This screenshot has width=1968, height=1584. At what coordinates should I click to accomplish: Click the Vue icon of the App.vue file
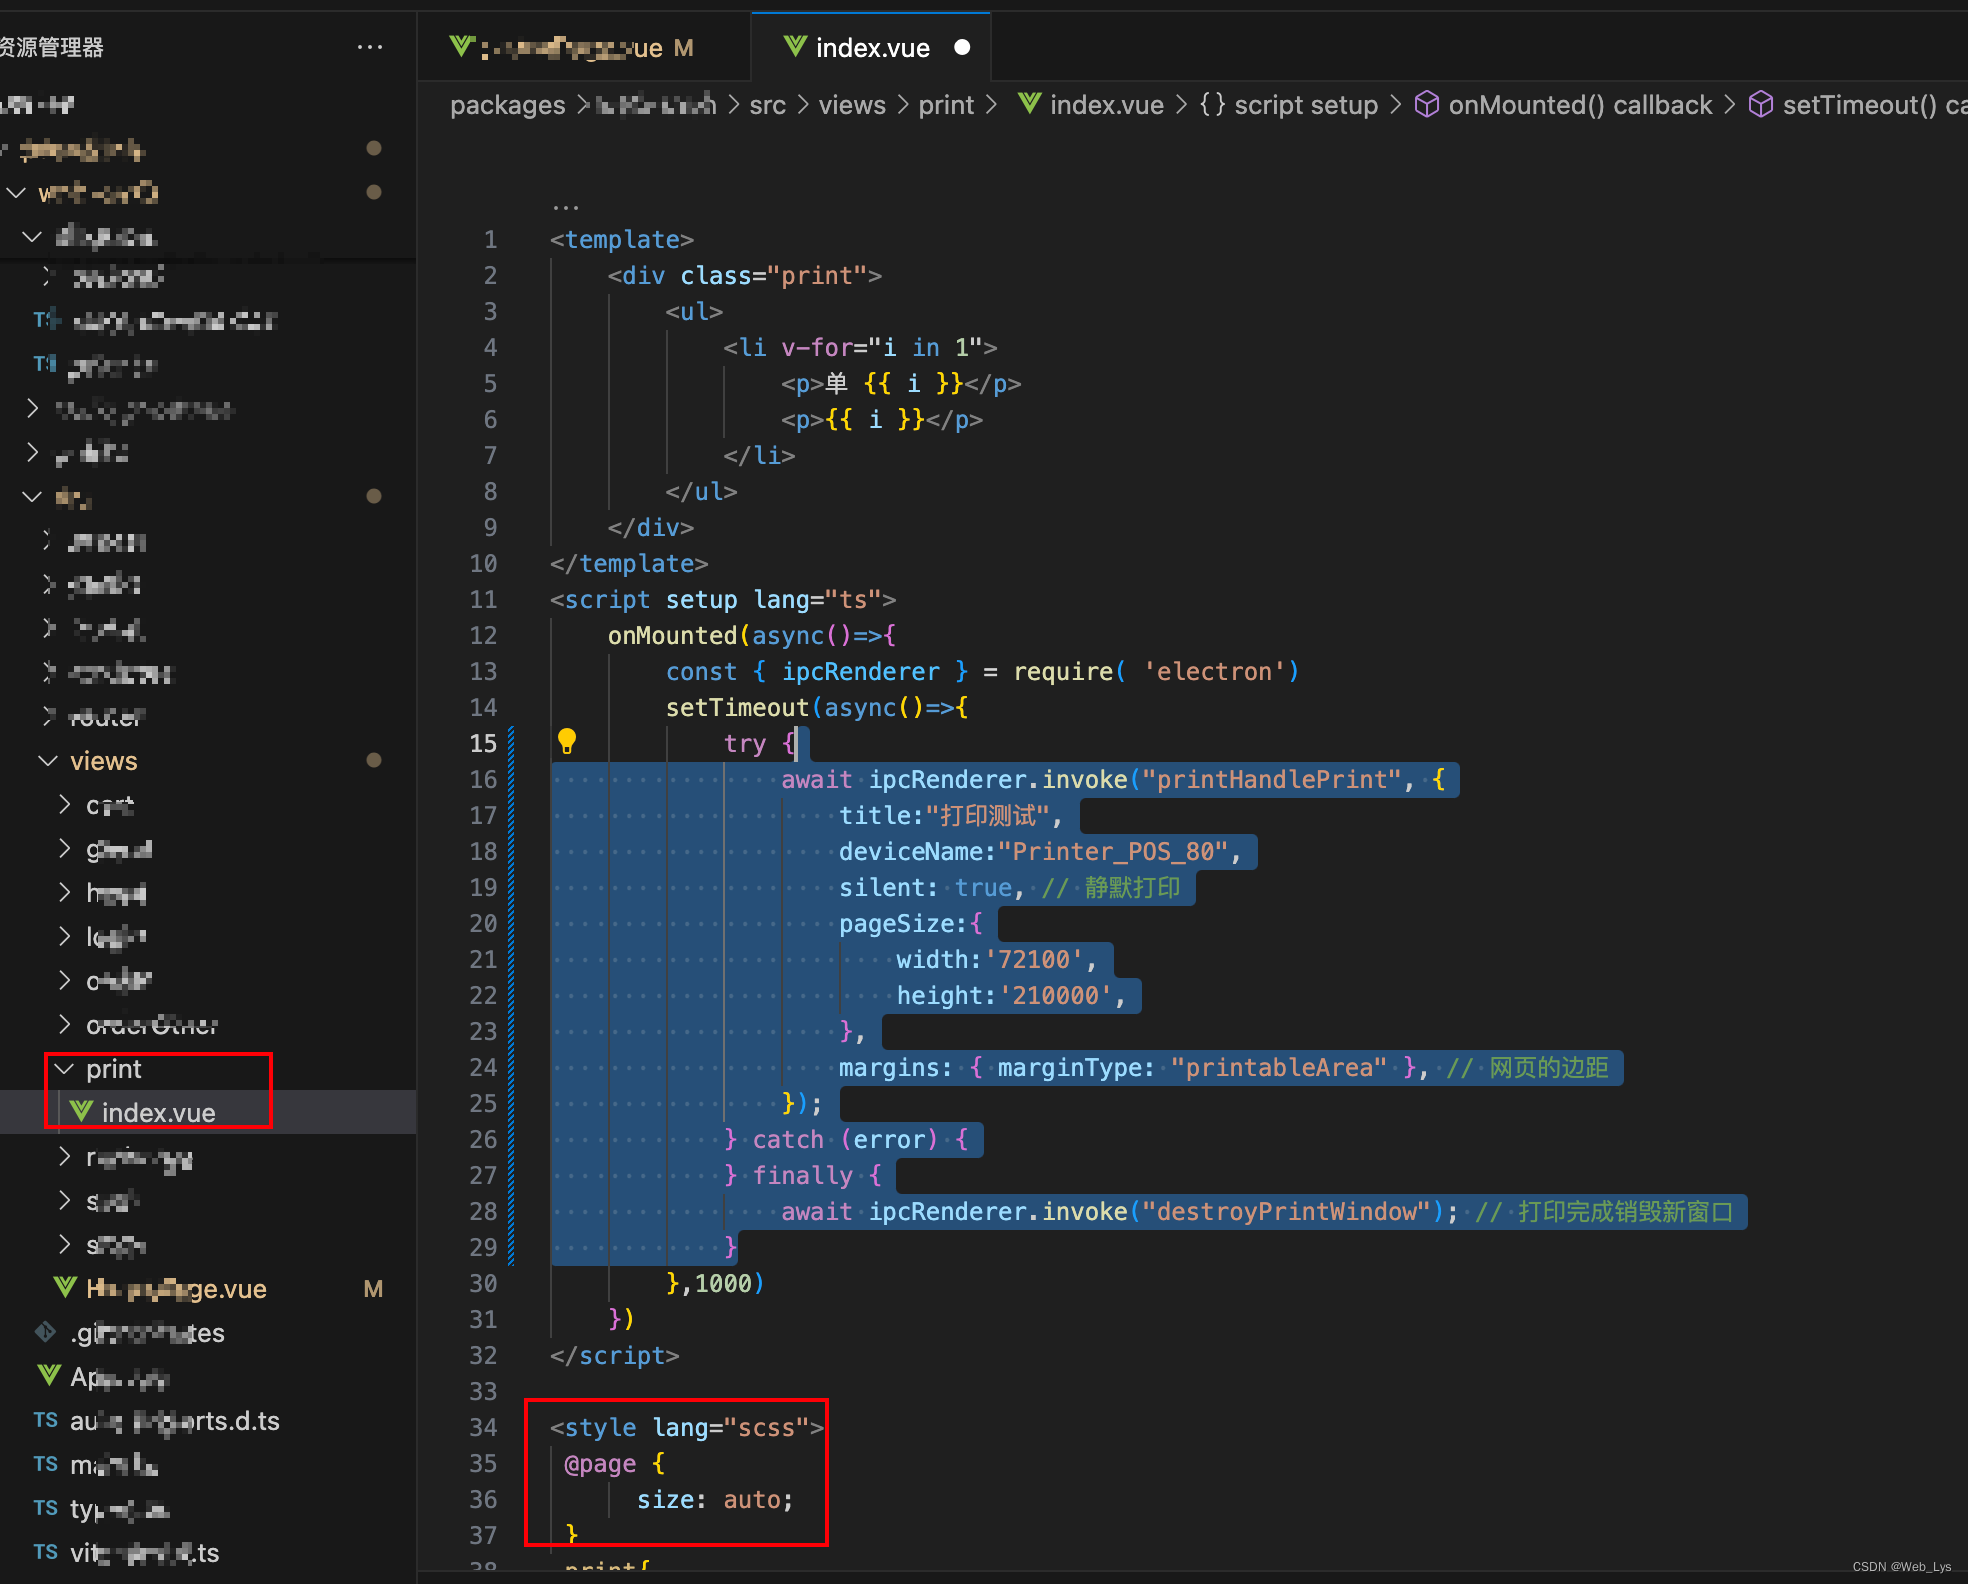[x=49, y=1376]
